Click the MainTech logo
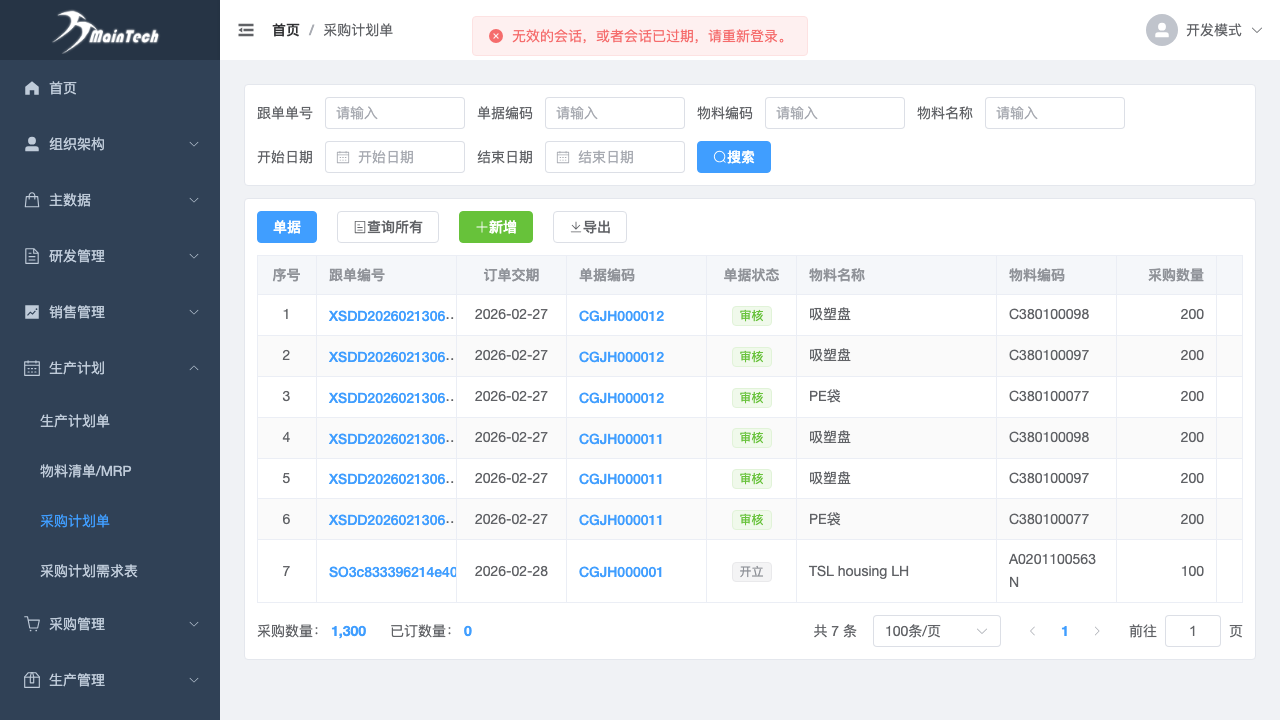 pos(108,31)
